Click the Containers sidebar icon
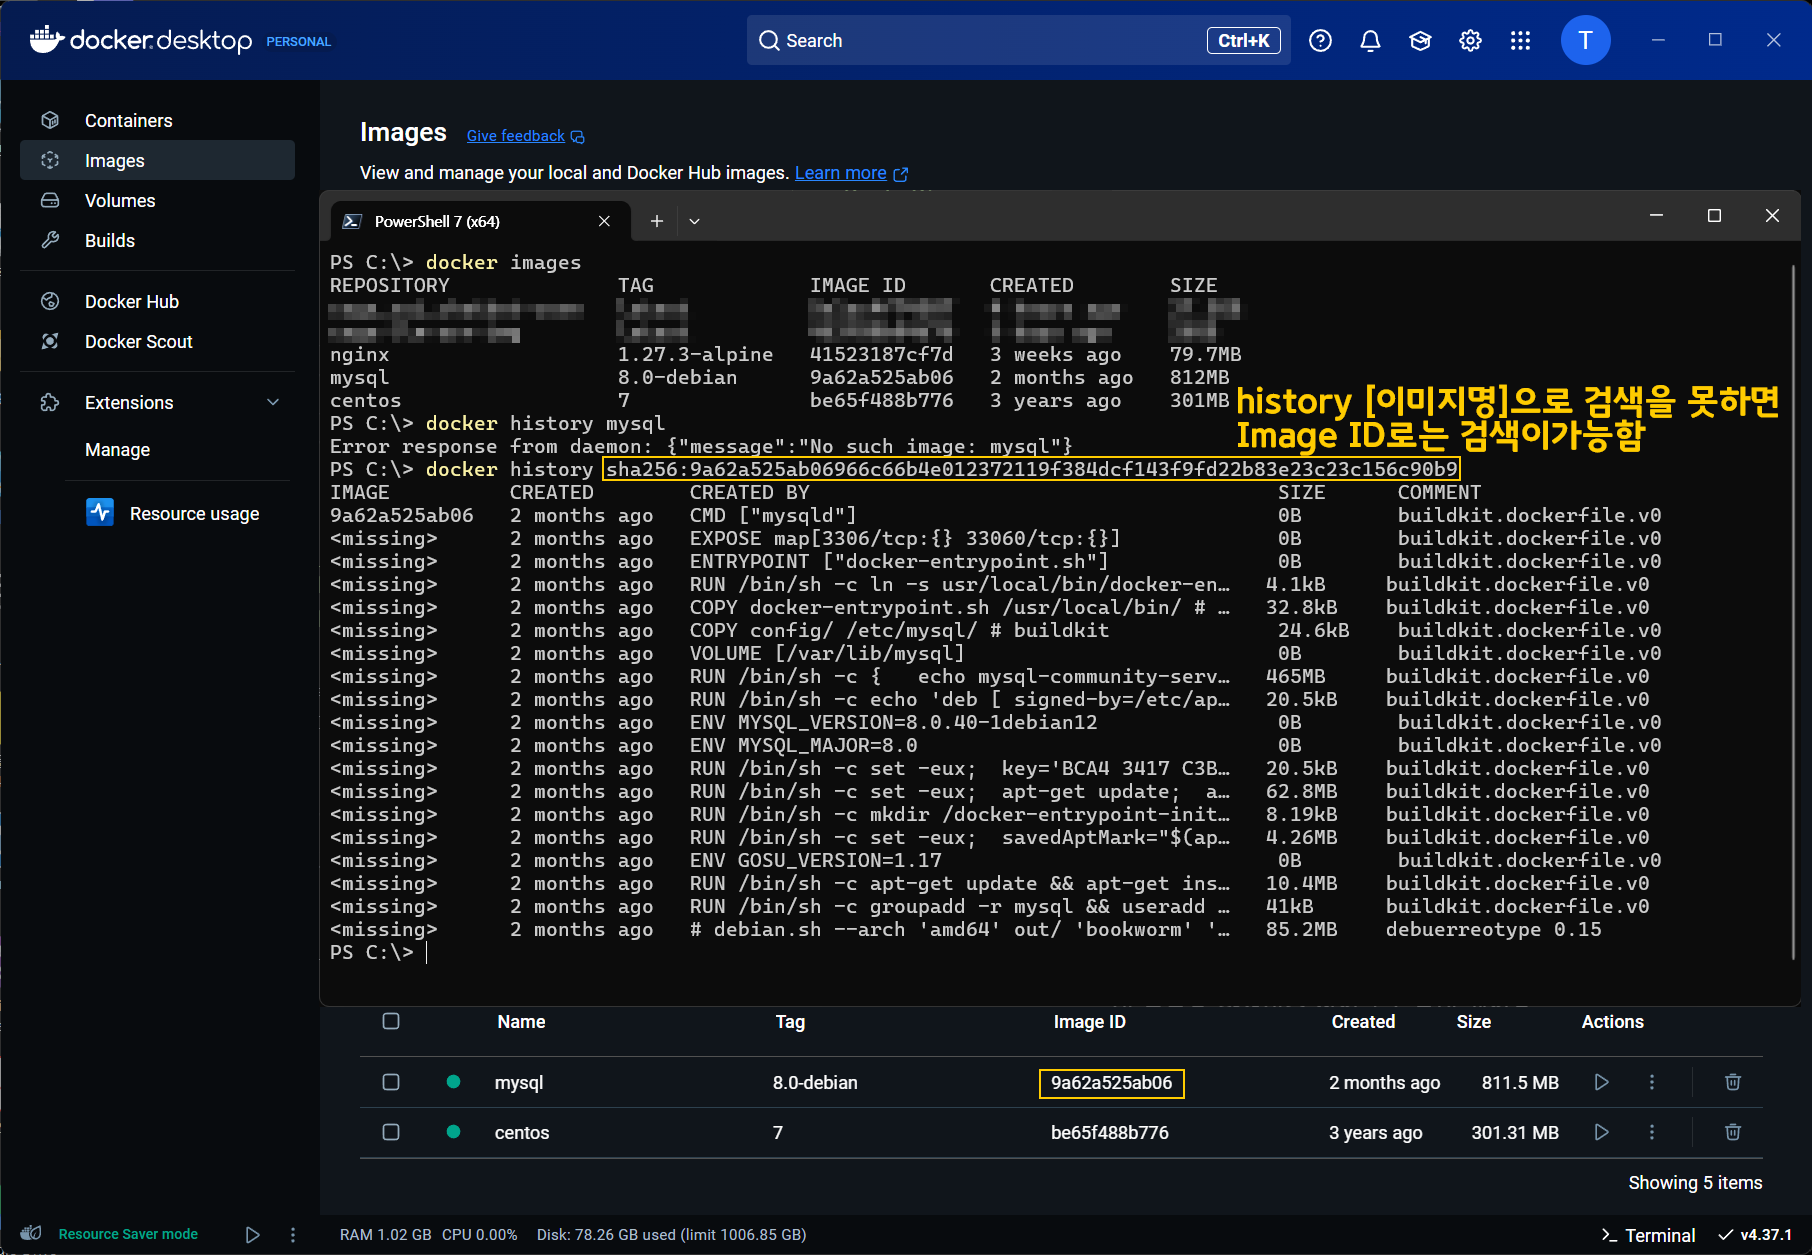The height and width of the screenshot is (1255, 1812). click(50, 121)
